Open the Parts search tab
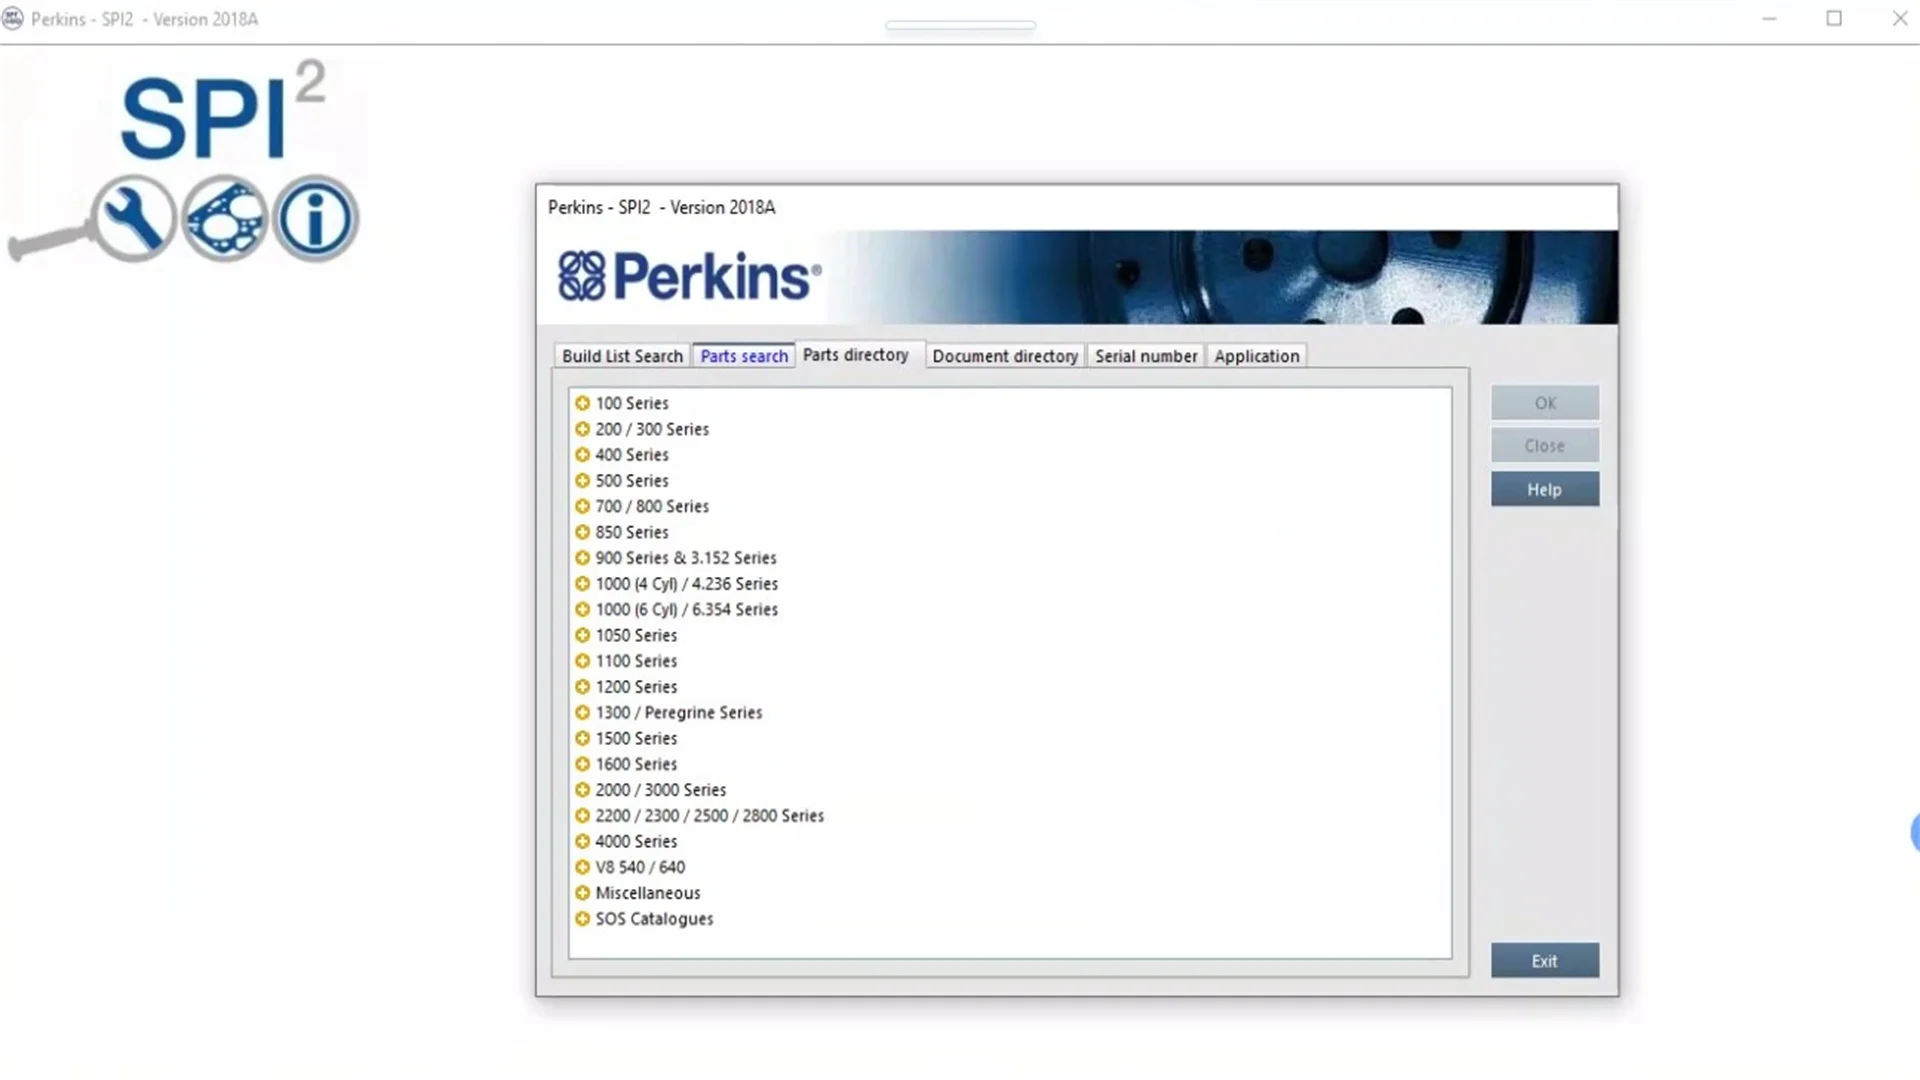This screenshot has height=1080, width=1920. pyautogui.click(x=744, y=356)
